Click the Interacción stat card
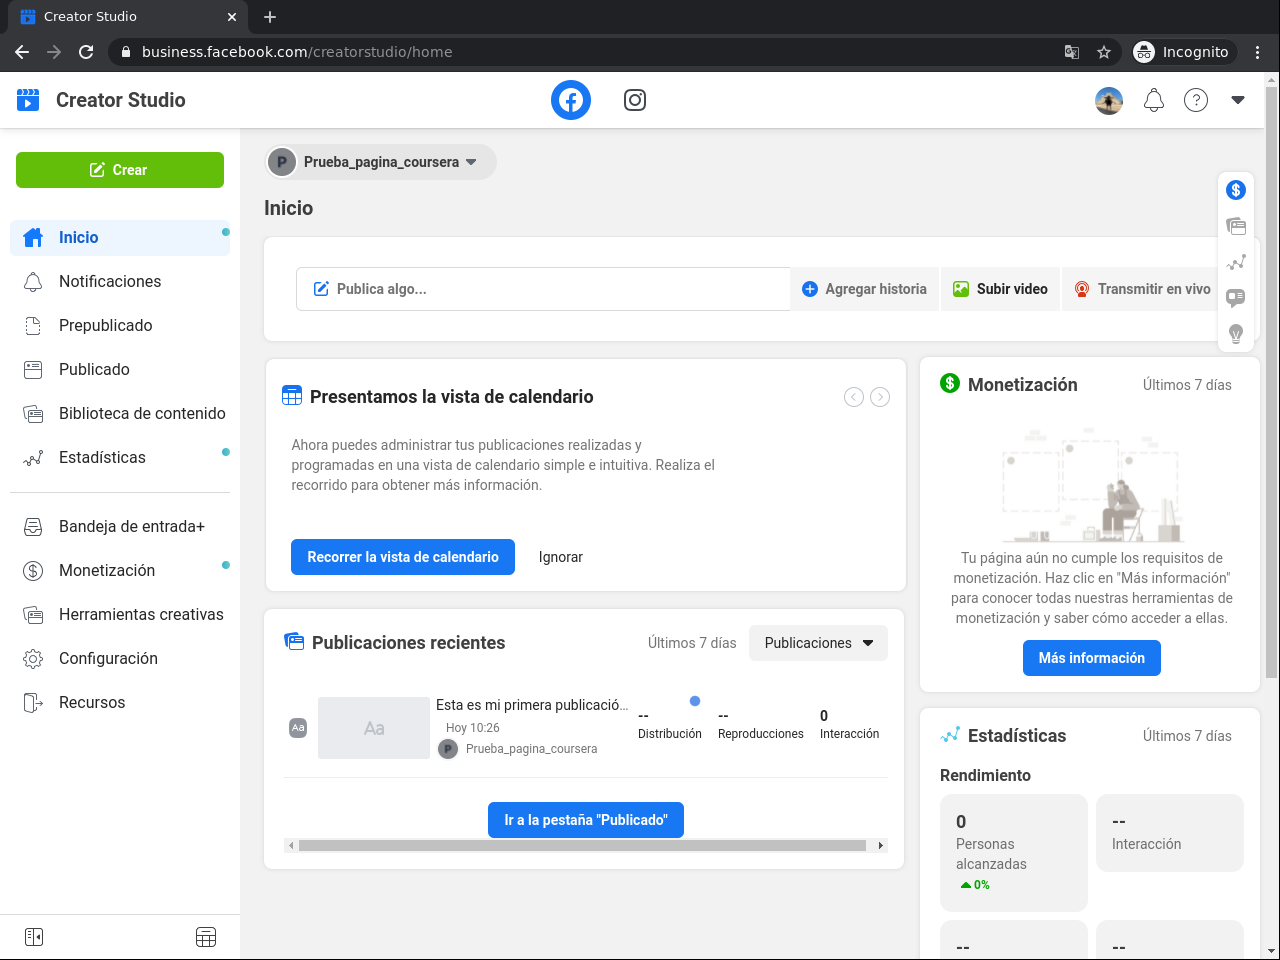This screenshot has height=960, width=1280. (1170, 833)
